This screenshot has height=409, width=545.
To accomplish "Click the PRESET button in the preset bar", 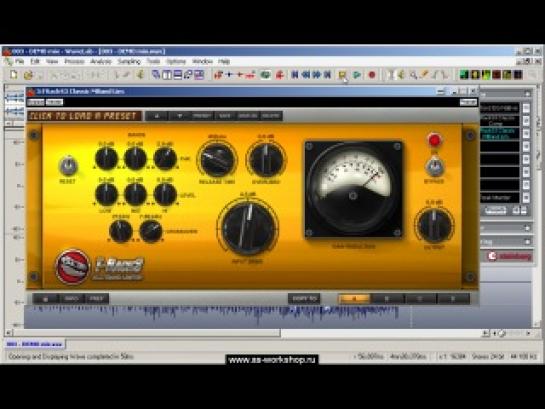I will (202, 116).
